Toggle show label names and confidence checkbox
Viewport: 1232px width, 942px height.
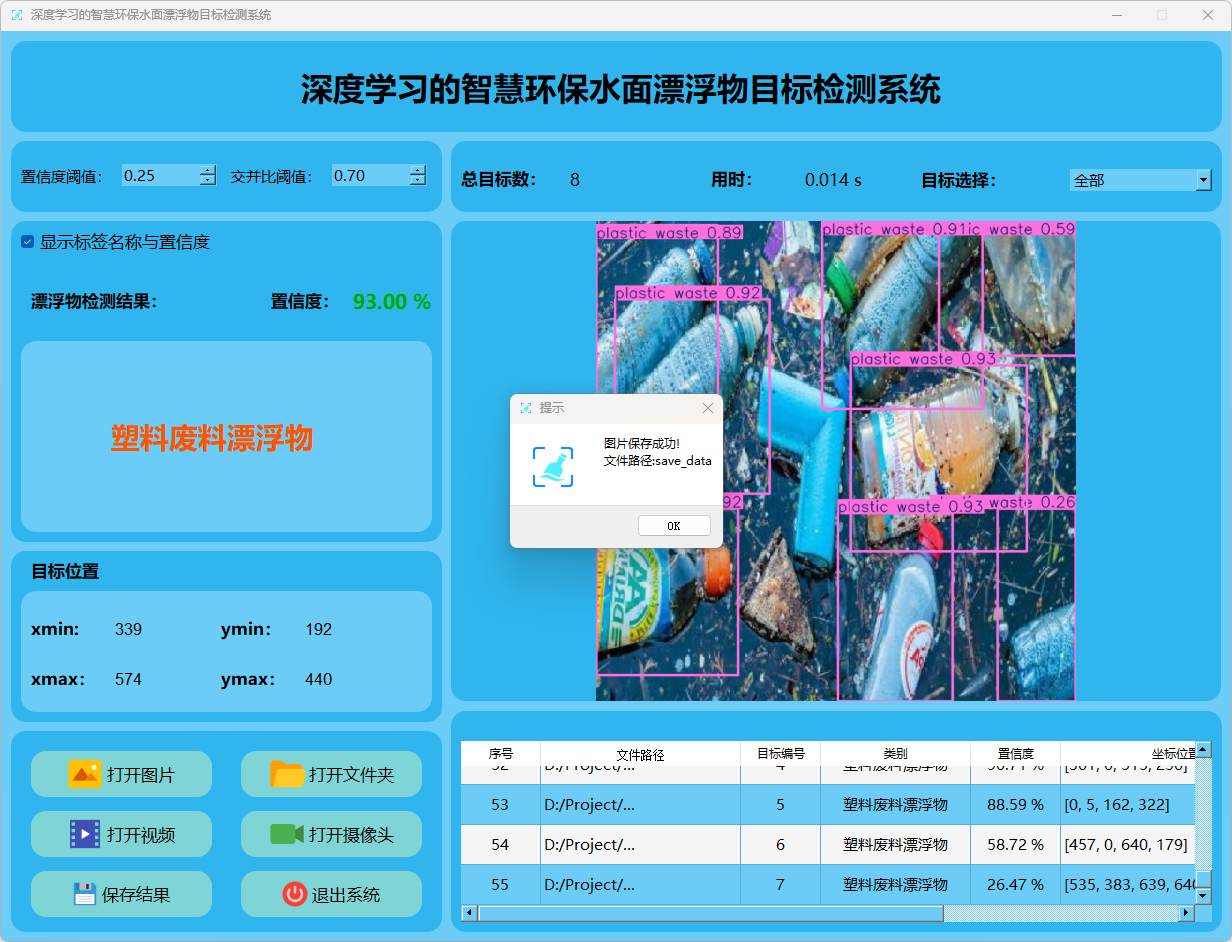[x=28, y=242]
